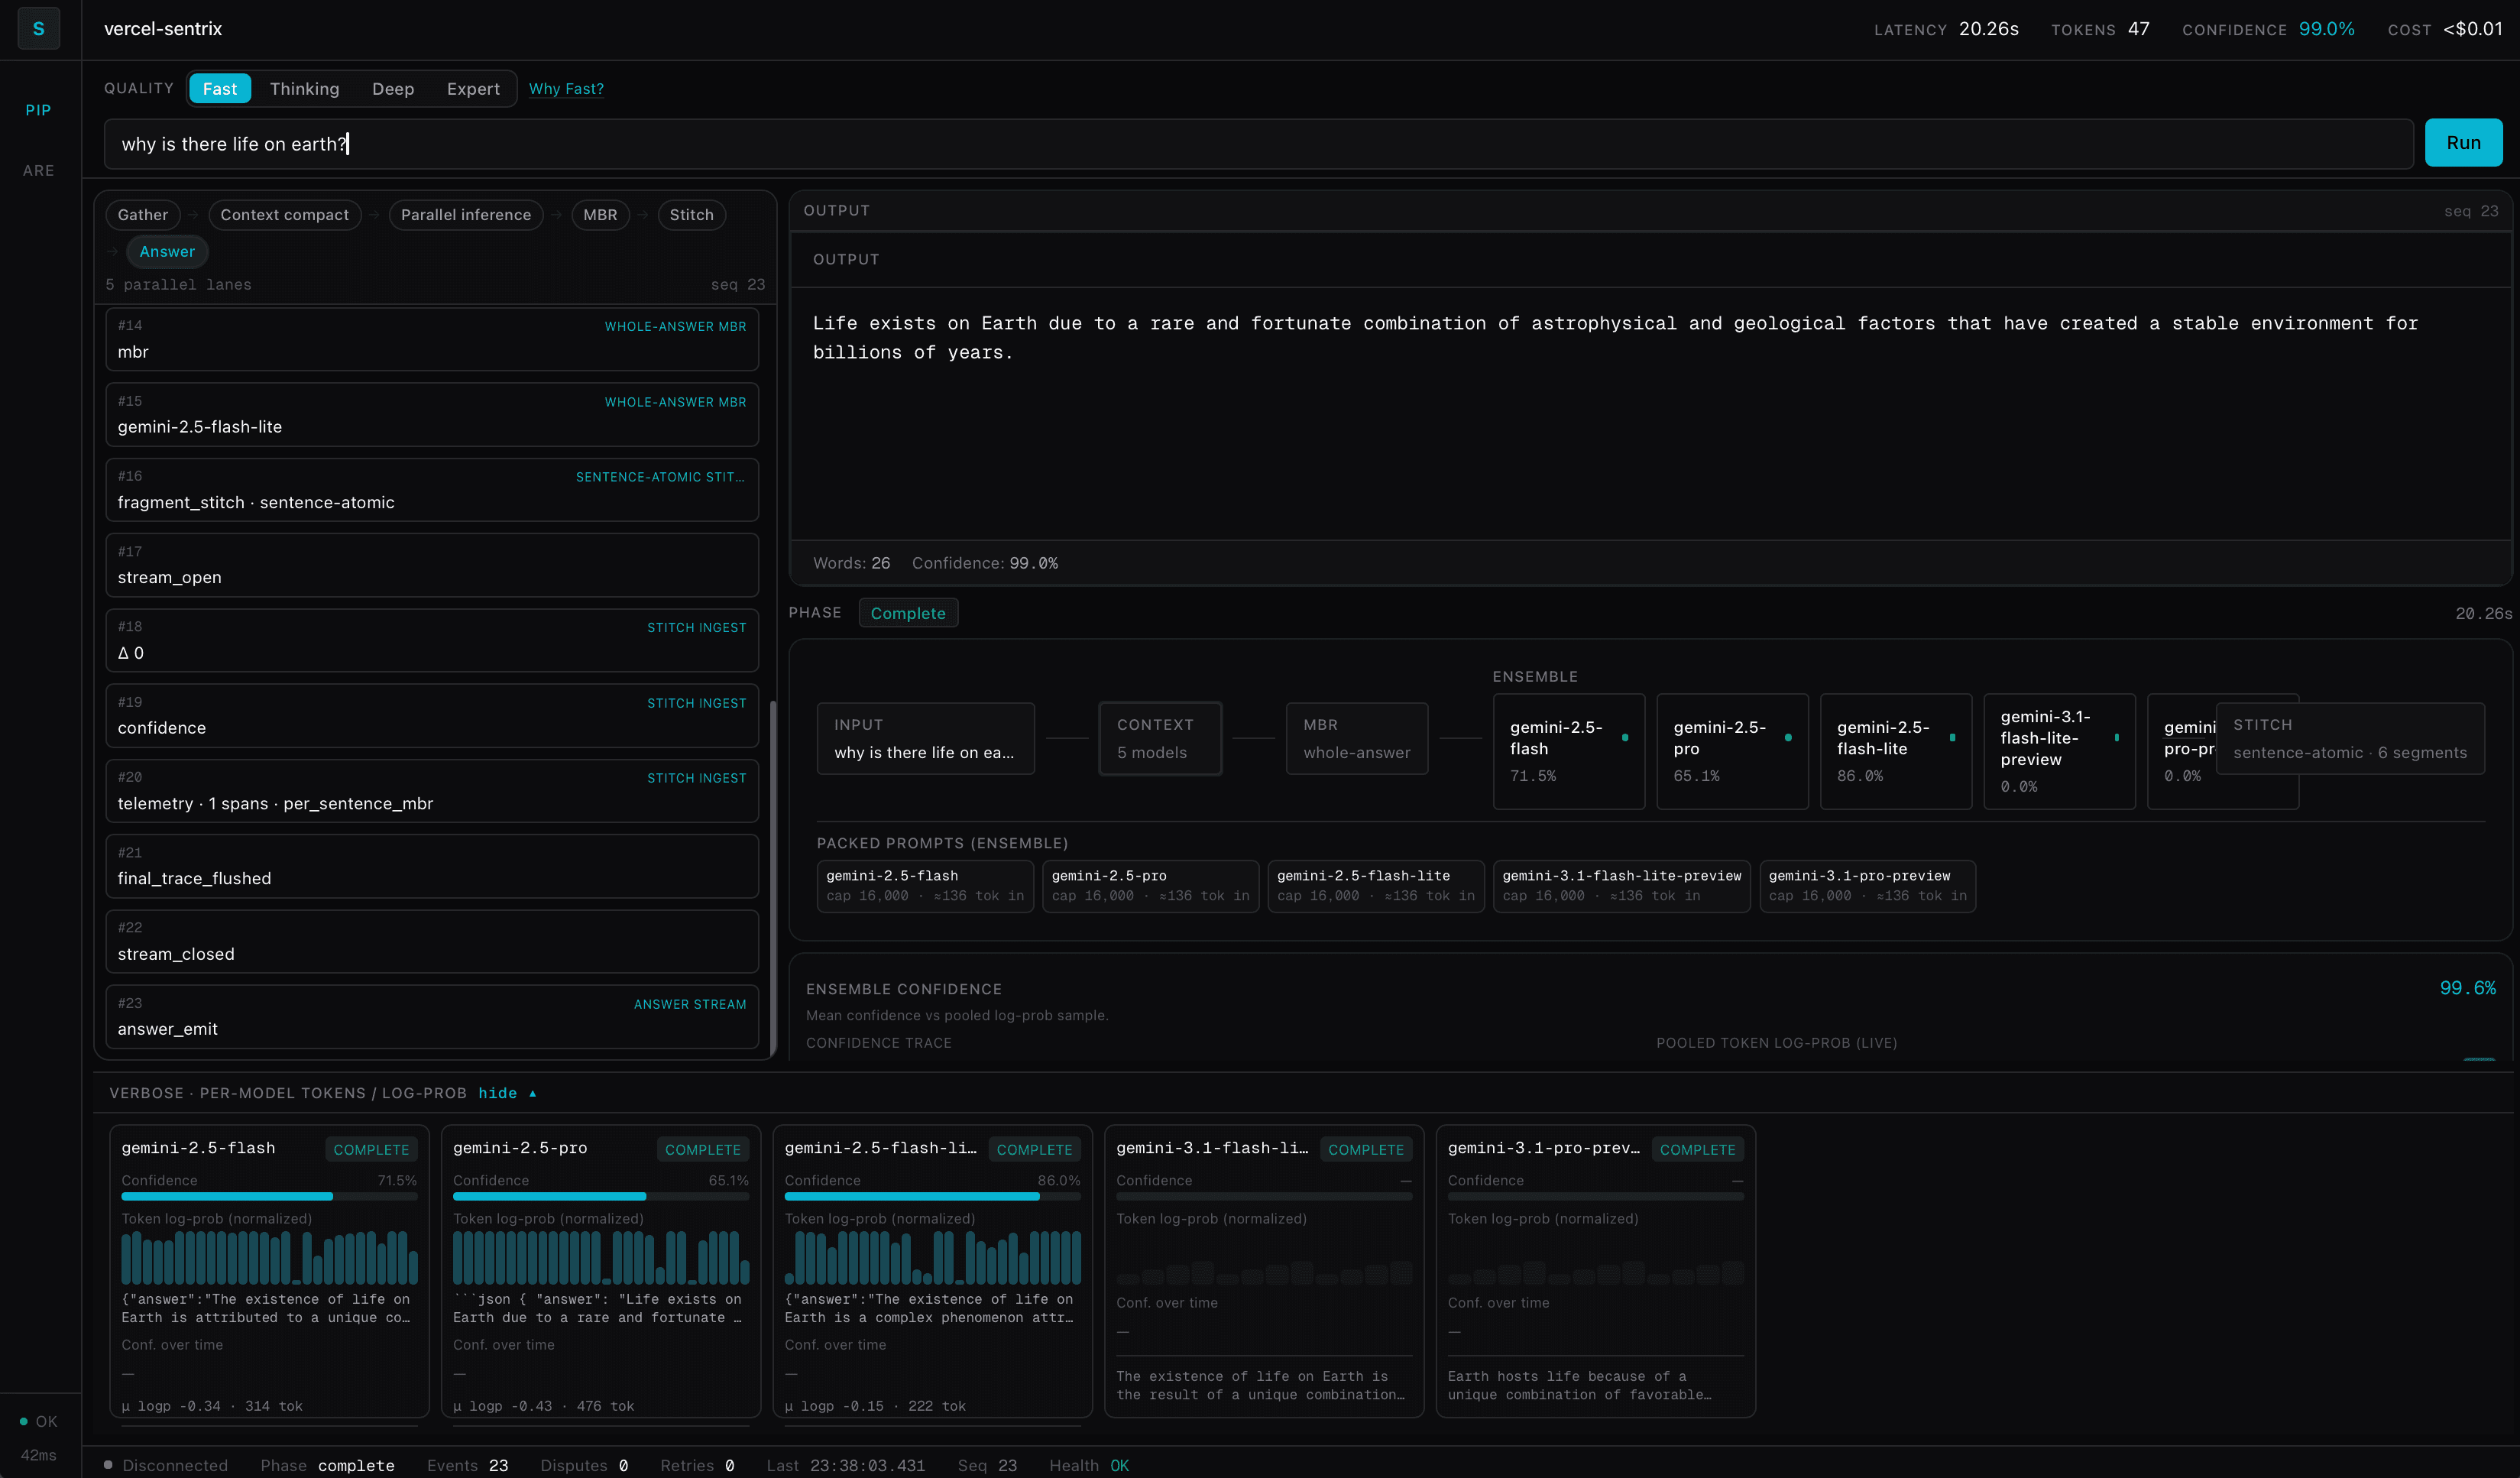Click the S logo icon
2520x1478 pixels.
tap(38, 28)
